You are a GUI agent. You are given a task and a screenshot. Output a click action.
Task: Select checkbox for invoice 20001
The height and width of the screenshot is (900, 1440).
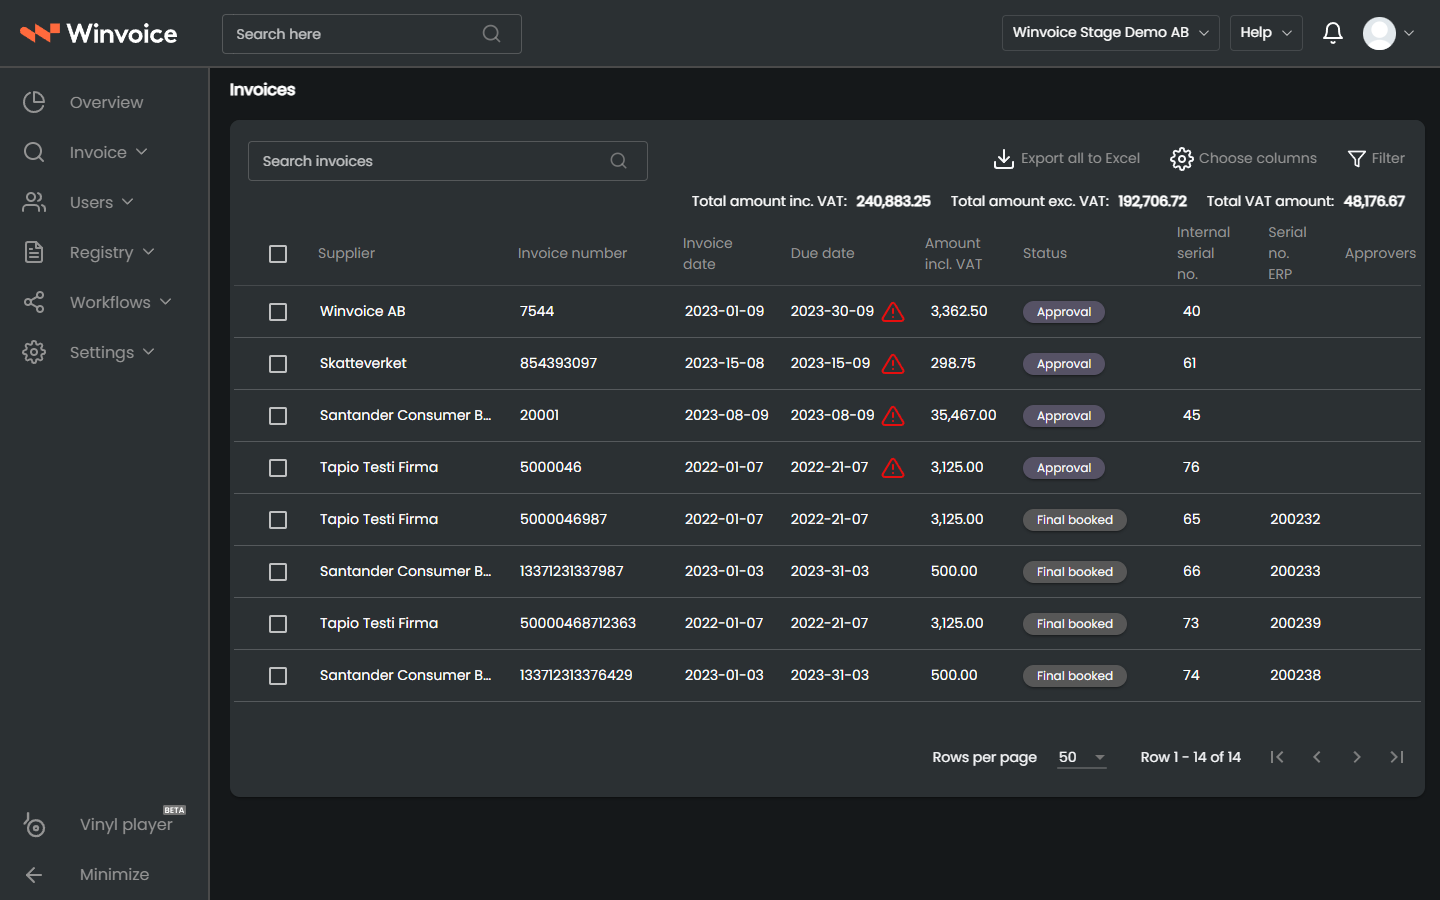tap(278, 416)
